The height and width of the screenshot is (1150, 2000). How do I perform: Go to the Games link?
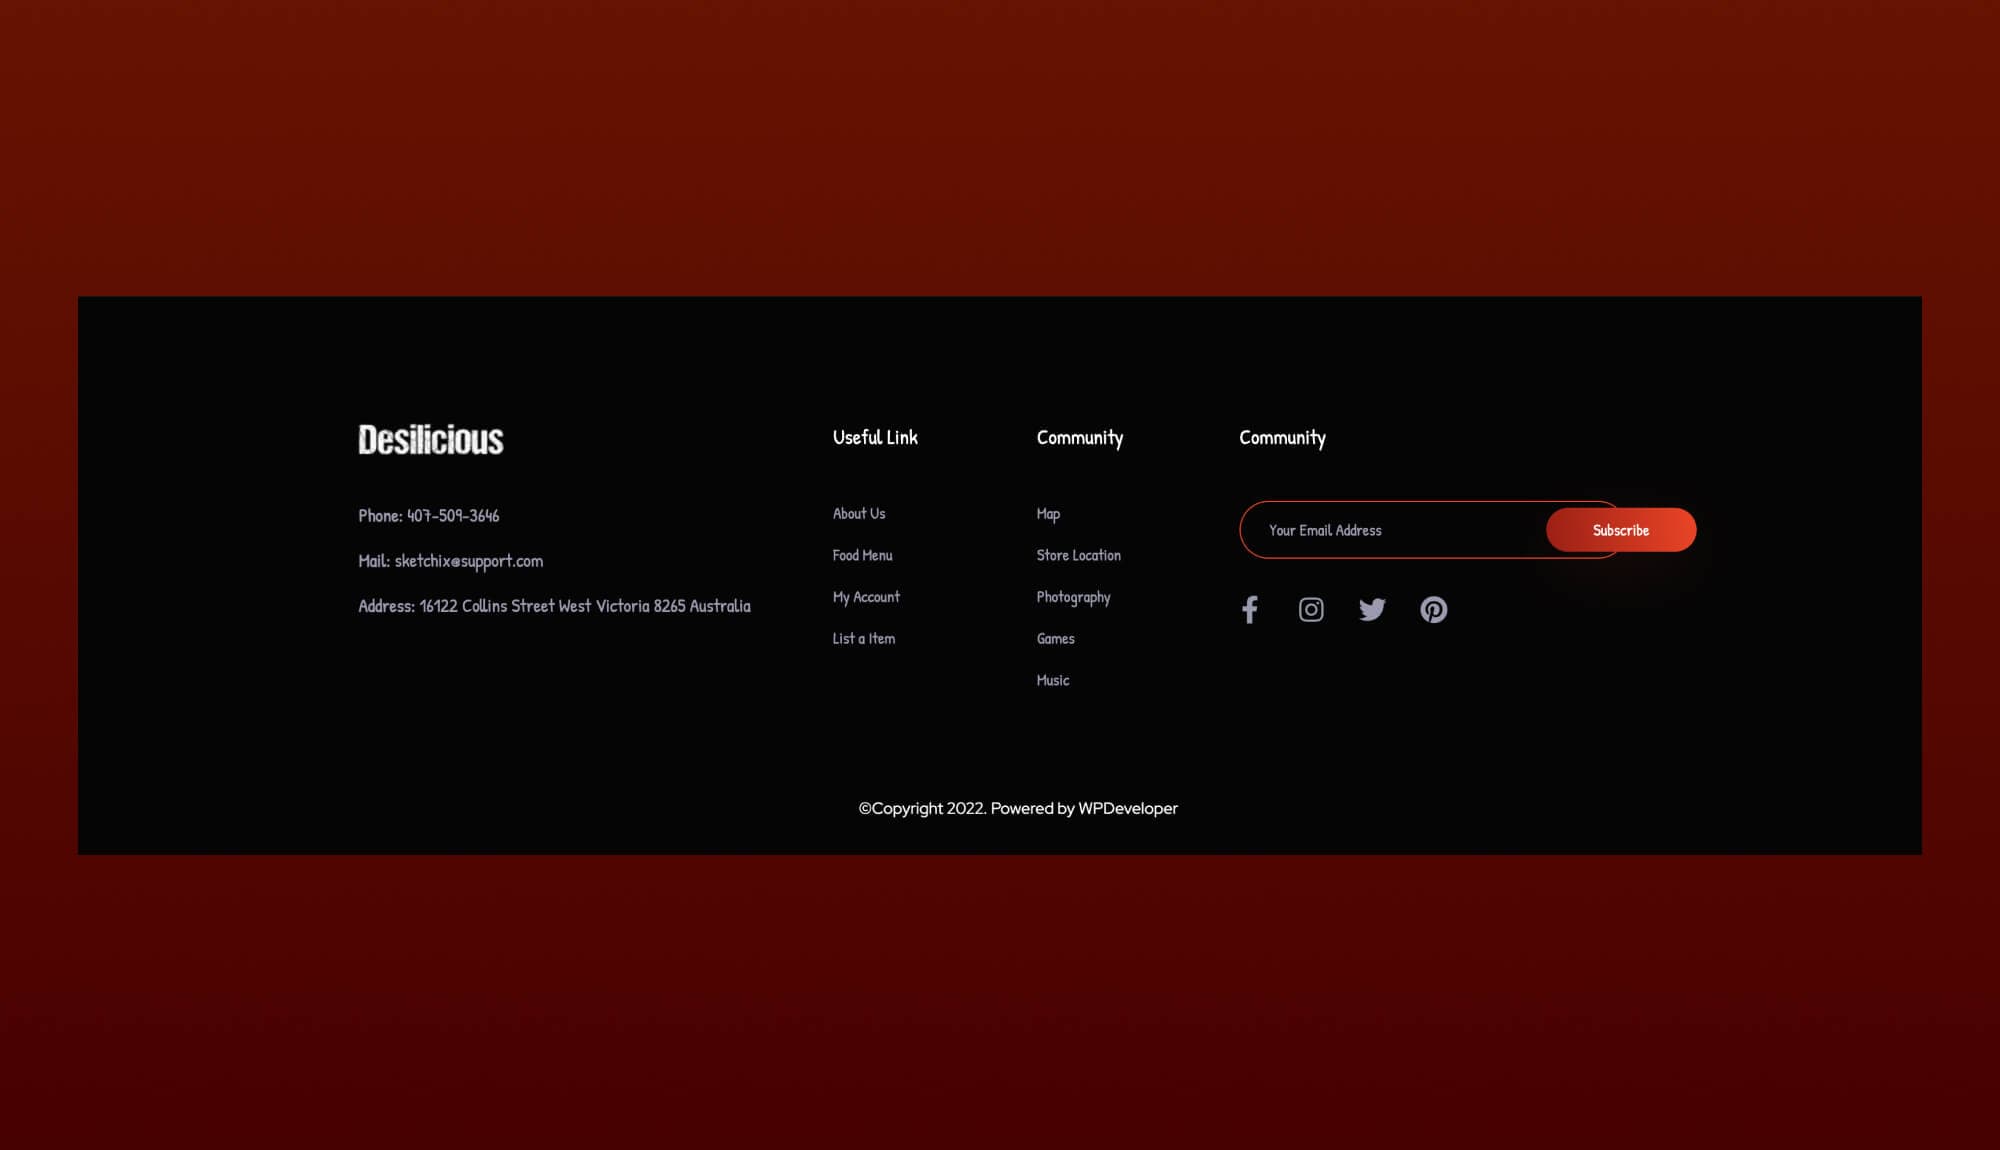click(x=1055, y=639)
